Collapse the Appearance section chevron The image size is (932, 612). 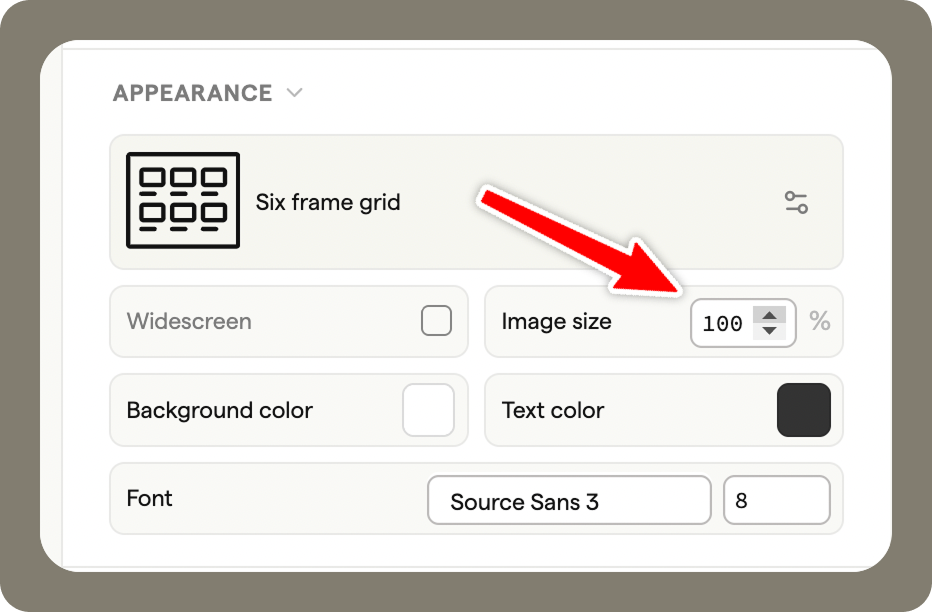pyautogui.click(x=294, y=93)
